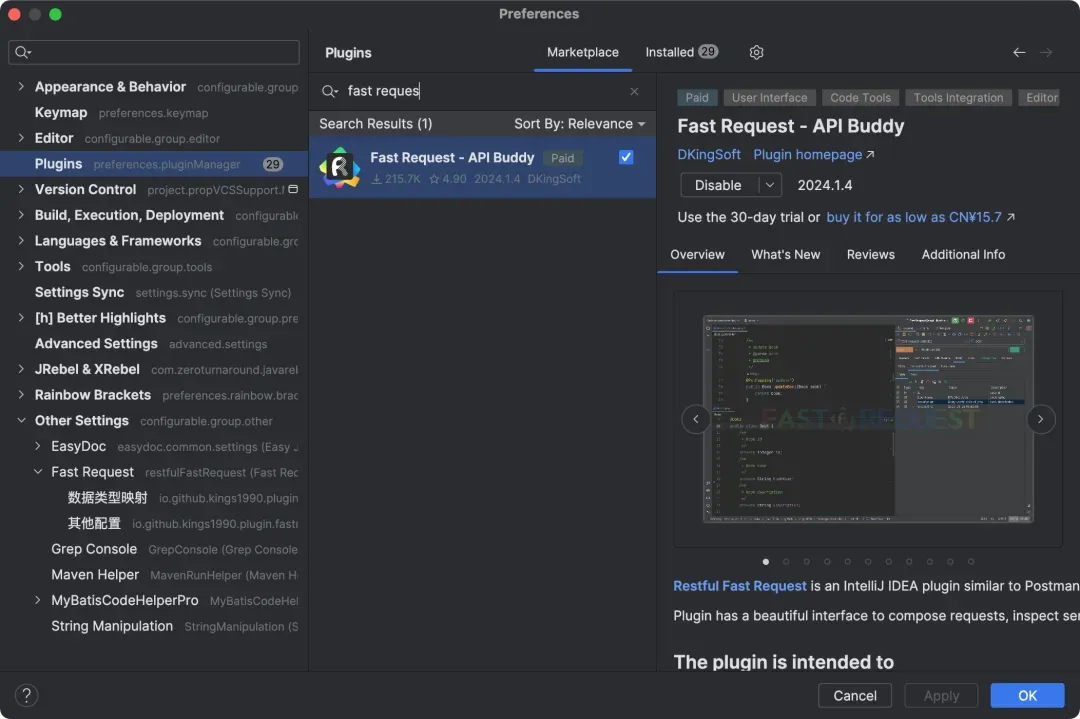Click the Paid tag in plugin details

696,98
